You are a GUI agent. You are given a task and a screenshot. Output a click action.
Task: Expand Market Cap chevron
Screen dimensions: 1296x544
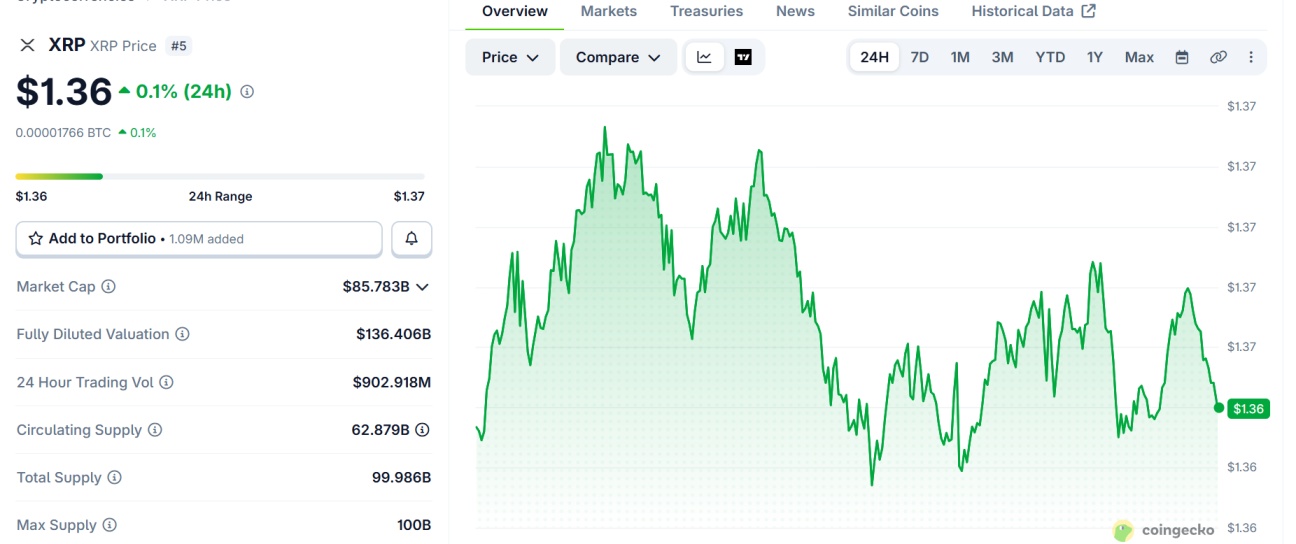422,287
